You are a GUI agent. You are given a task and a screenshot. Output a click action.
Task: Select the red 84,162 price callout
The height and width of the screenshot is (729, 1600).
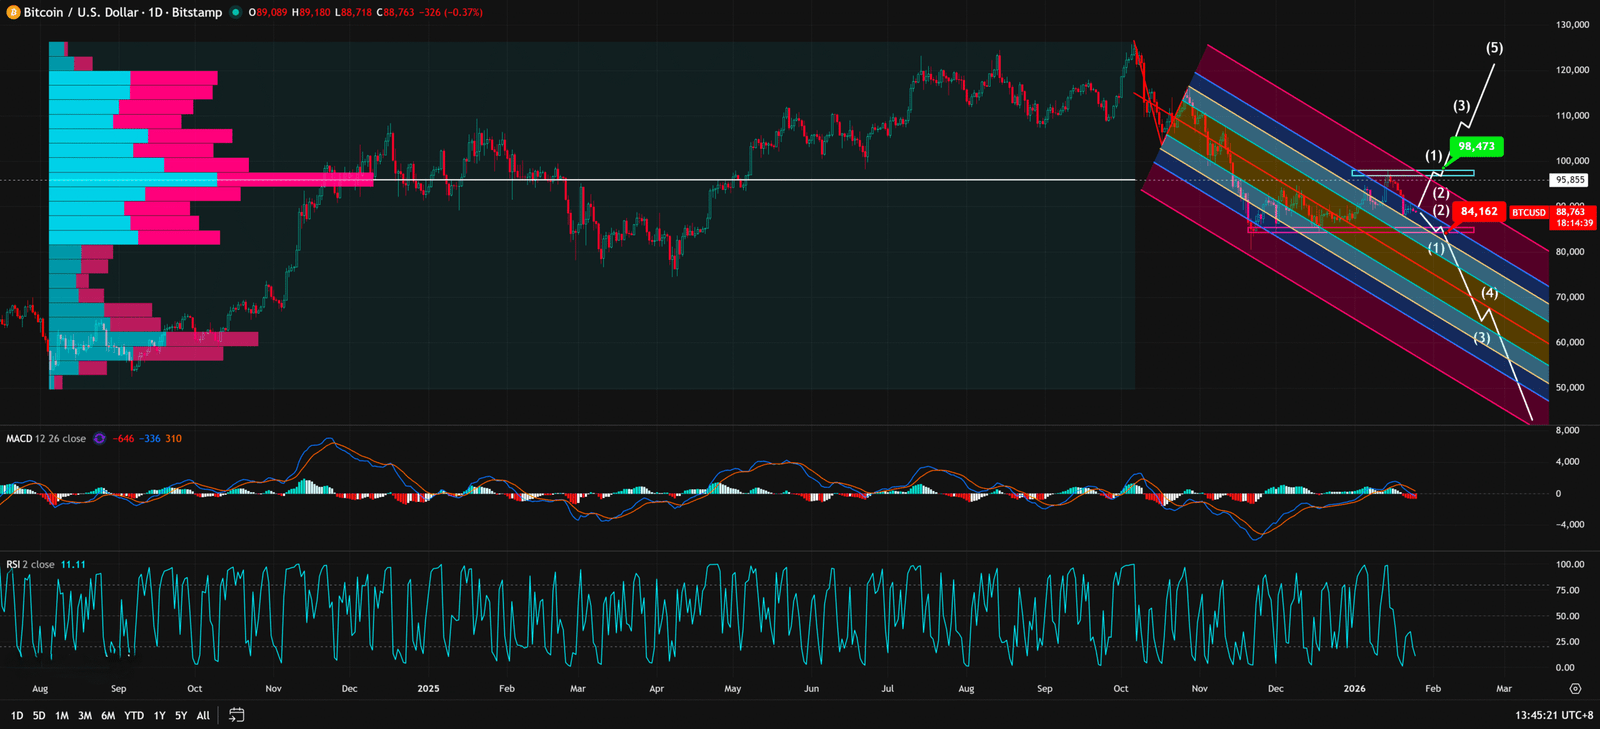(x=1478, y=212)
